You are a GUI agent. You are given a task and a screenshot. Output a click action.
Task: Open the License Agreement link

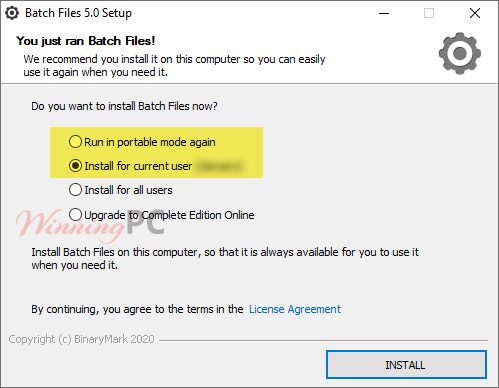[x=295, y=309]
